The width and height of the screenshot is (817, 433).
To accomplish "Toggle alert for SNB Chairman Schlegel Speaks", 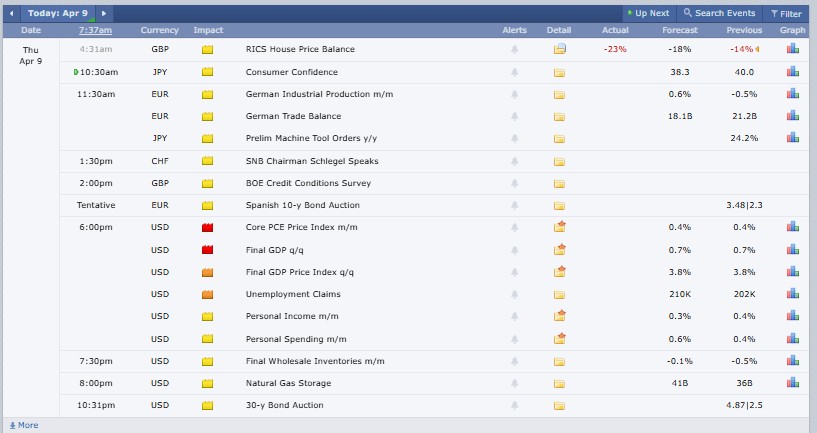I will [x=515, y=161].
